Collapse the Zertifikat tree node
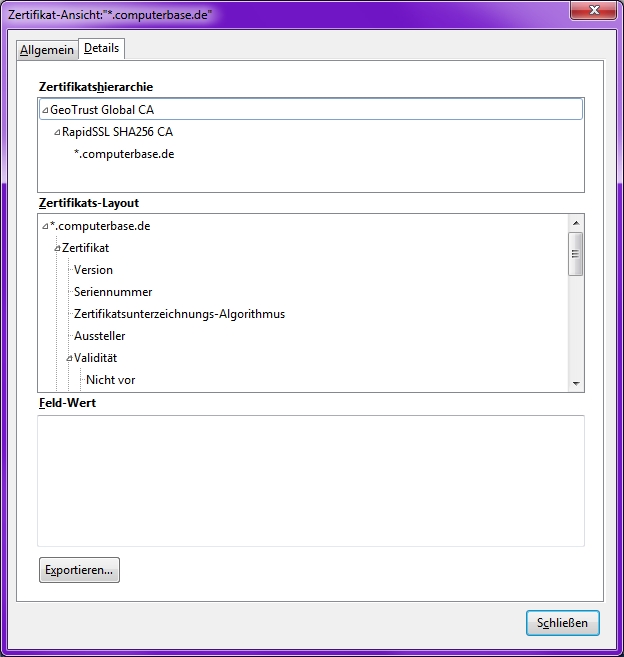Screen dimensions: 624x657 (57, 248)
